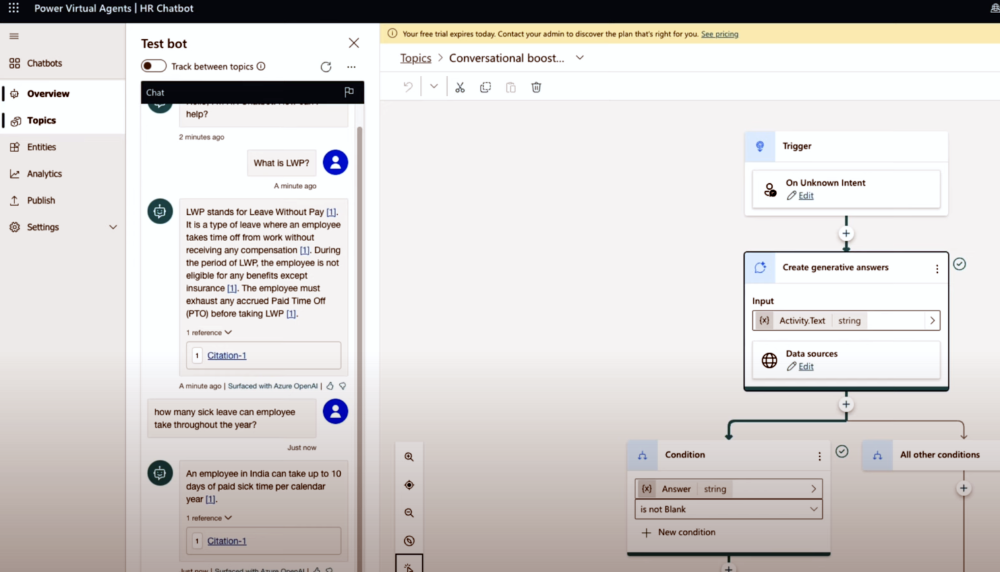This screenshot has height=572, width=1000.
Task: Open Citation-1 link under LWP answer
Action: (x=226, y=355)
